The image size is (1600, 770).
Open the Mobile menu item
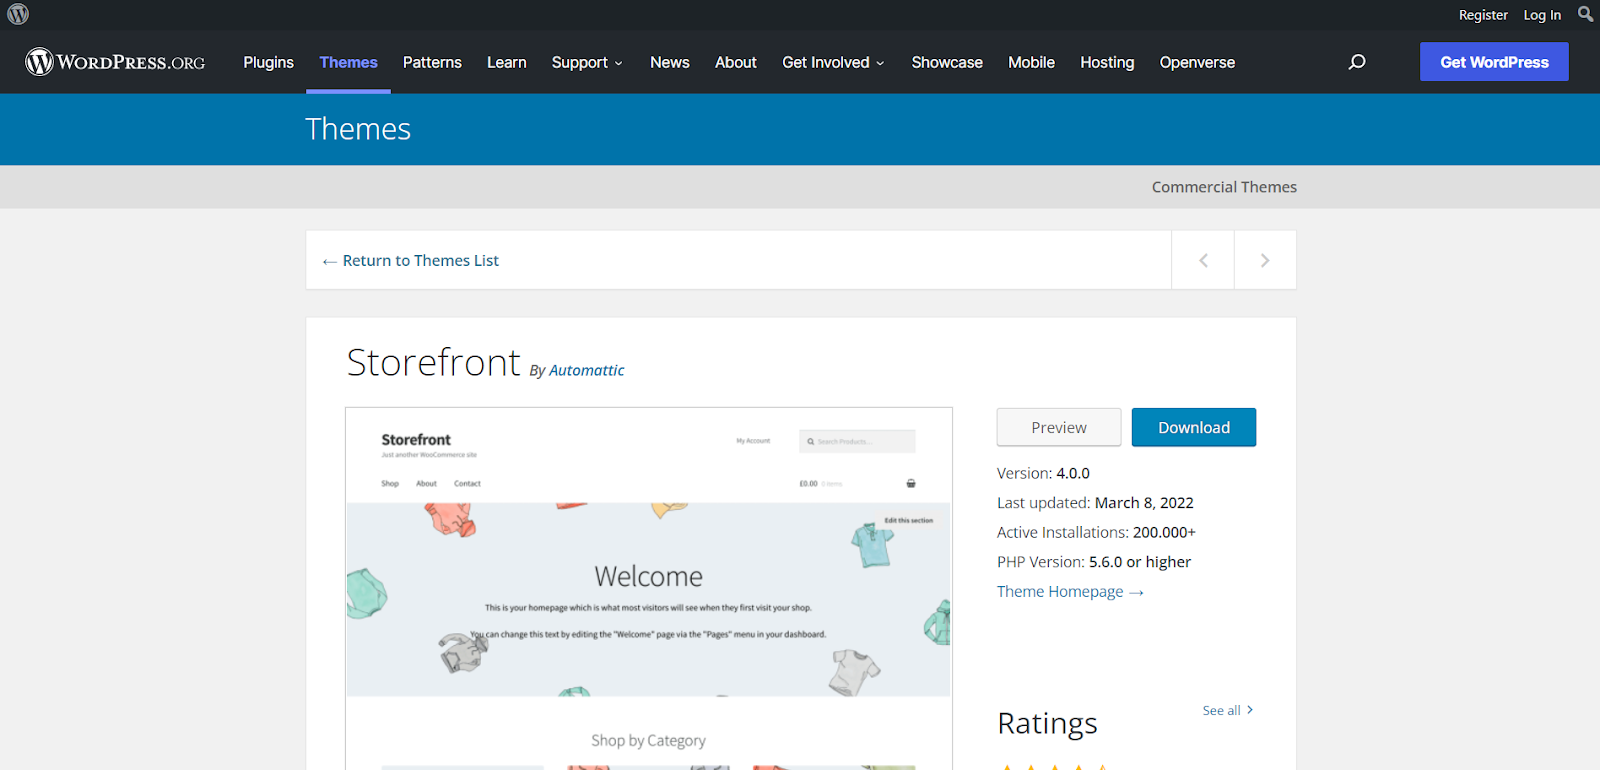1031,62
